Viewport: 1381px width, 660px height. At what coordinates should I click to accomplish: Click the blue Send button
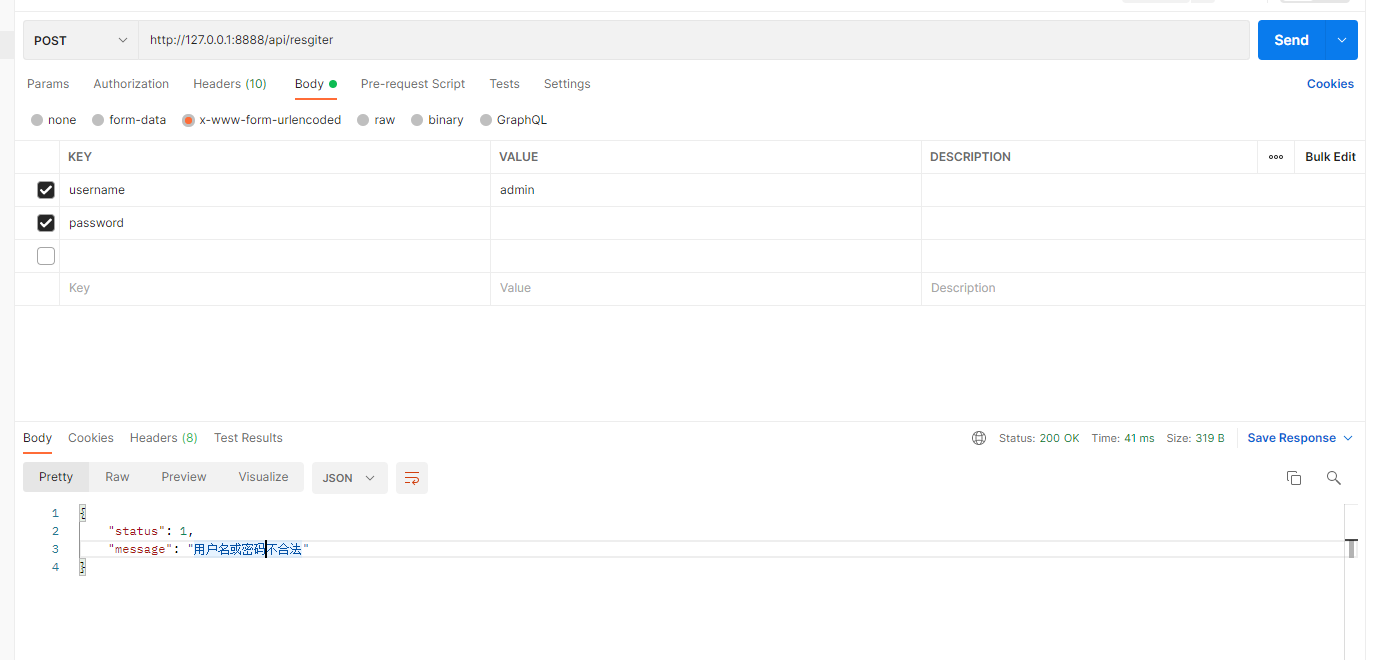(1291, 40)
